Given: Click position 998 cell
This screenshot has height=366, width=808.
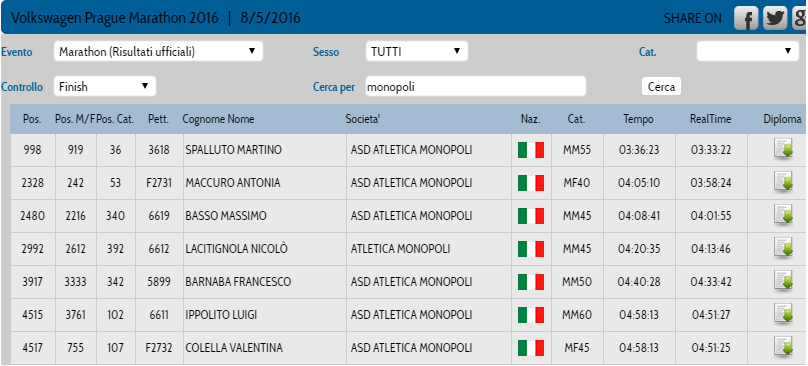Looking at the screenshot, I should 32,150.
